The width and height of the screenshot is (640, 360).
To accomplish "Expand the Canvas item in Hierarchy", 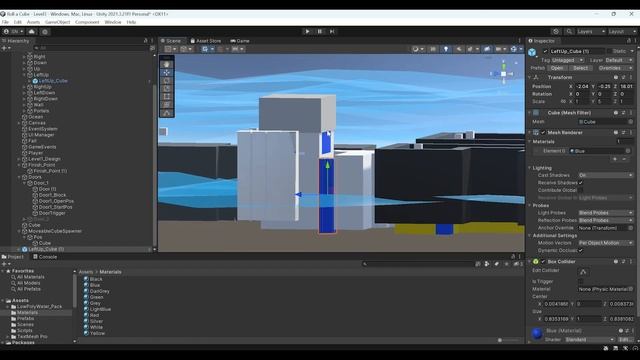I will (19, 123).
